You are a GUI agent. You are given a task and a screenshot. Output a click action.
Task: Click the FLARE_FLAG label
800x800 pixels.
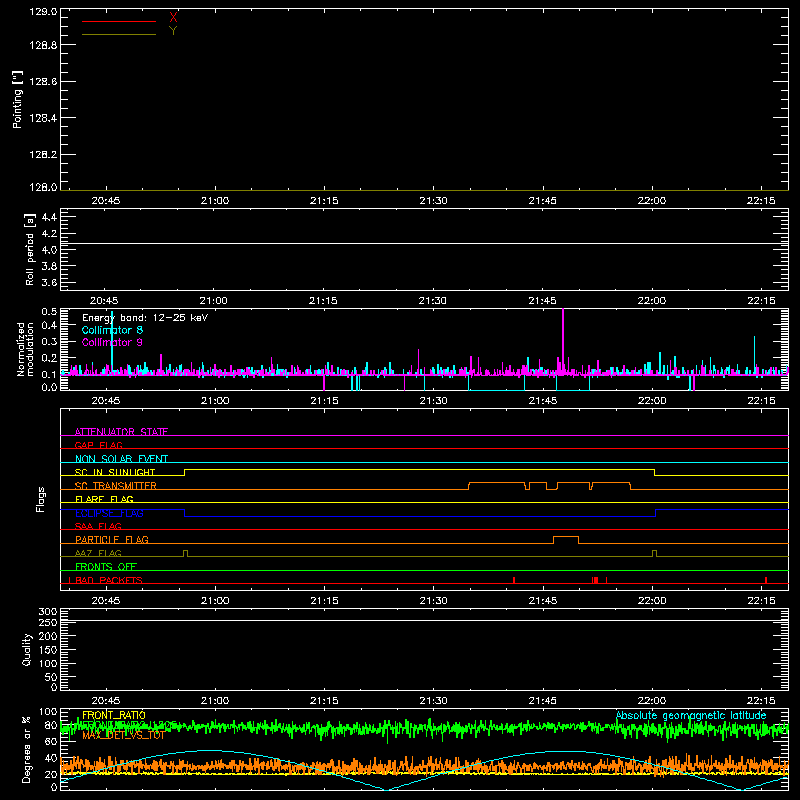coord(104,499)
